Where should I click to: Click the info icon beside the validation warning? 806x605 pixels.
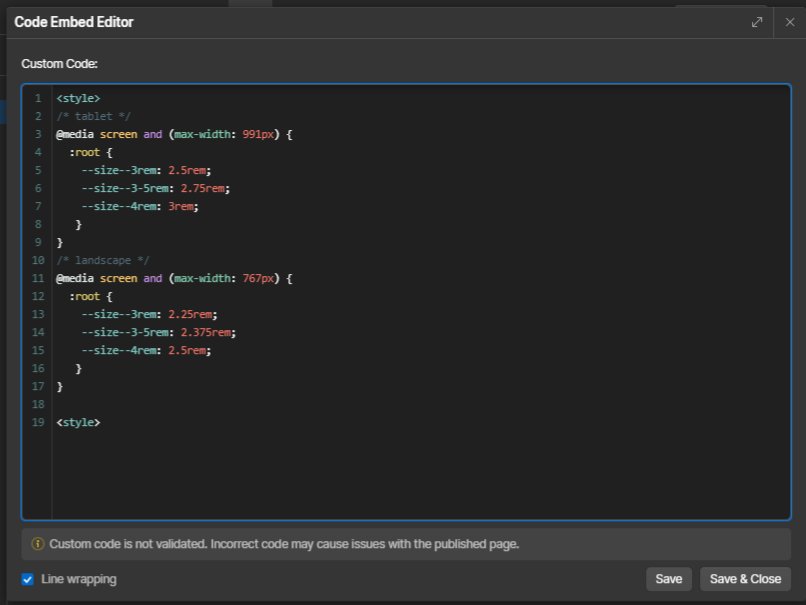(38, 544)
